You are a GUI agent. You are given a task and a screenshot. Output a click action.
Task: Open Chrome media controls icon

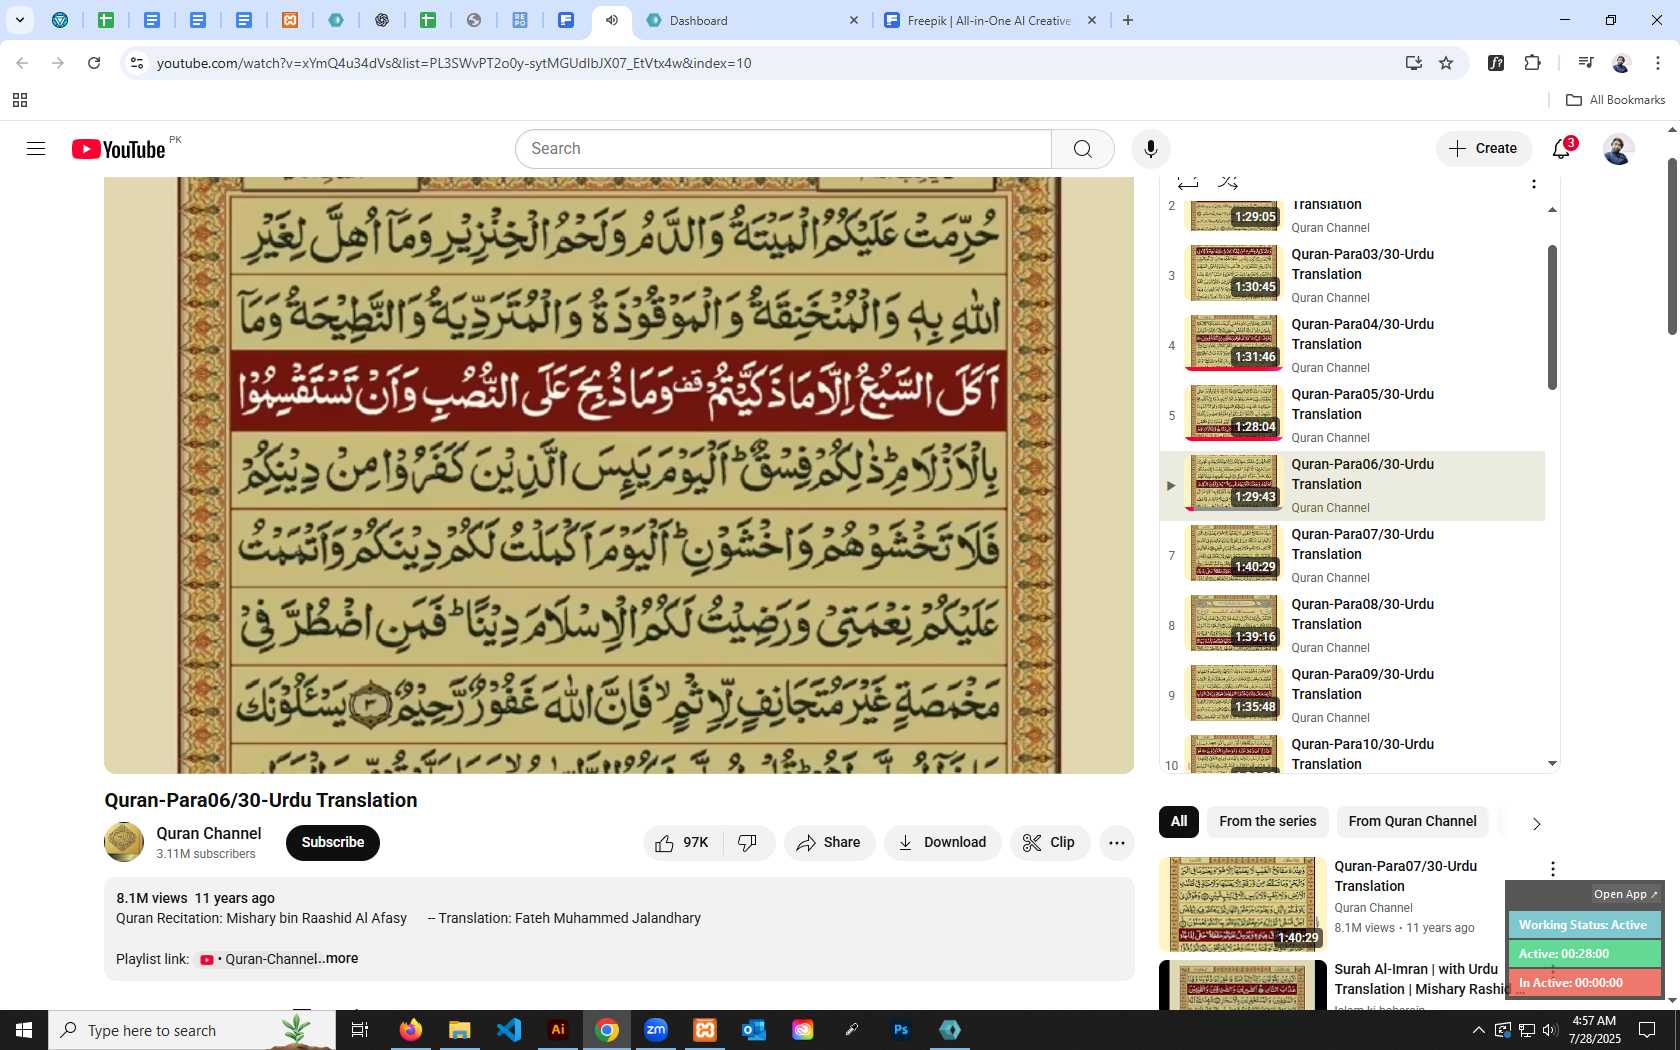coord(1585,63)
